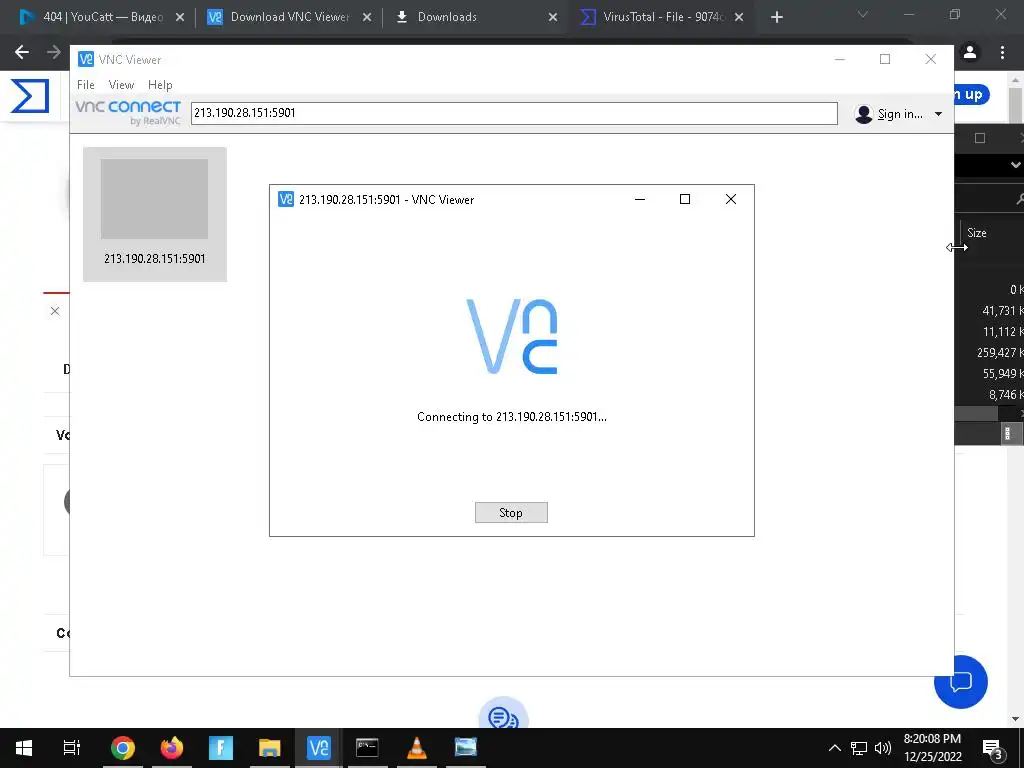Click the VNC Connect by RealVNC logo
The height and width of the screenshot is (768, 1024).
pos(128,112)
